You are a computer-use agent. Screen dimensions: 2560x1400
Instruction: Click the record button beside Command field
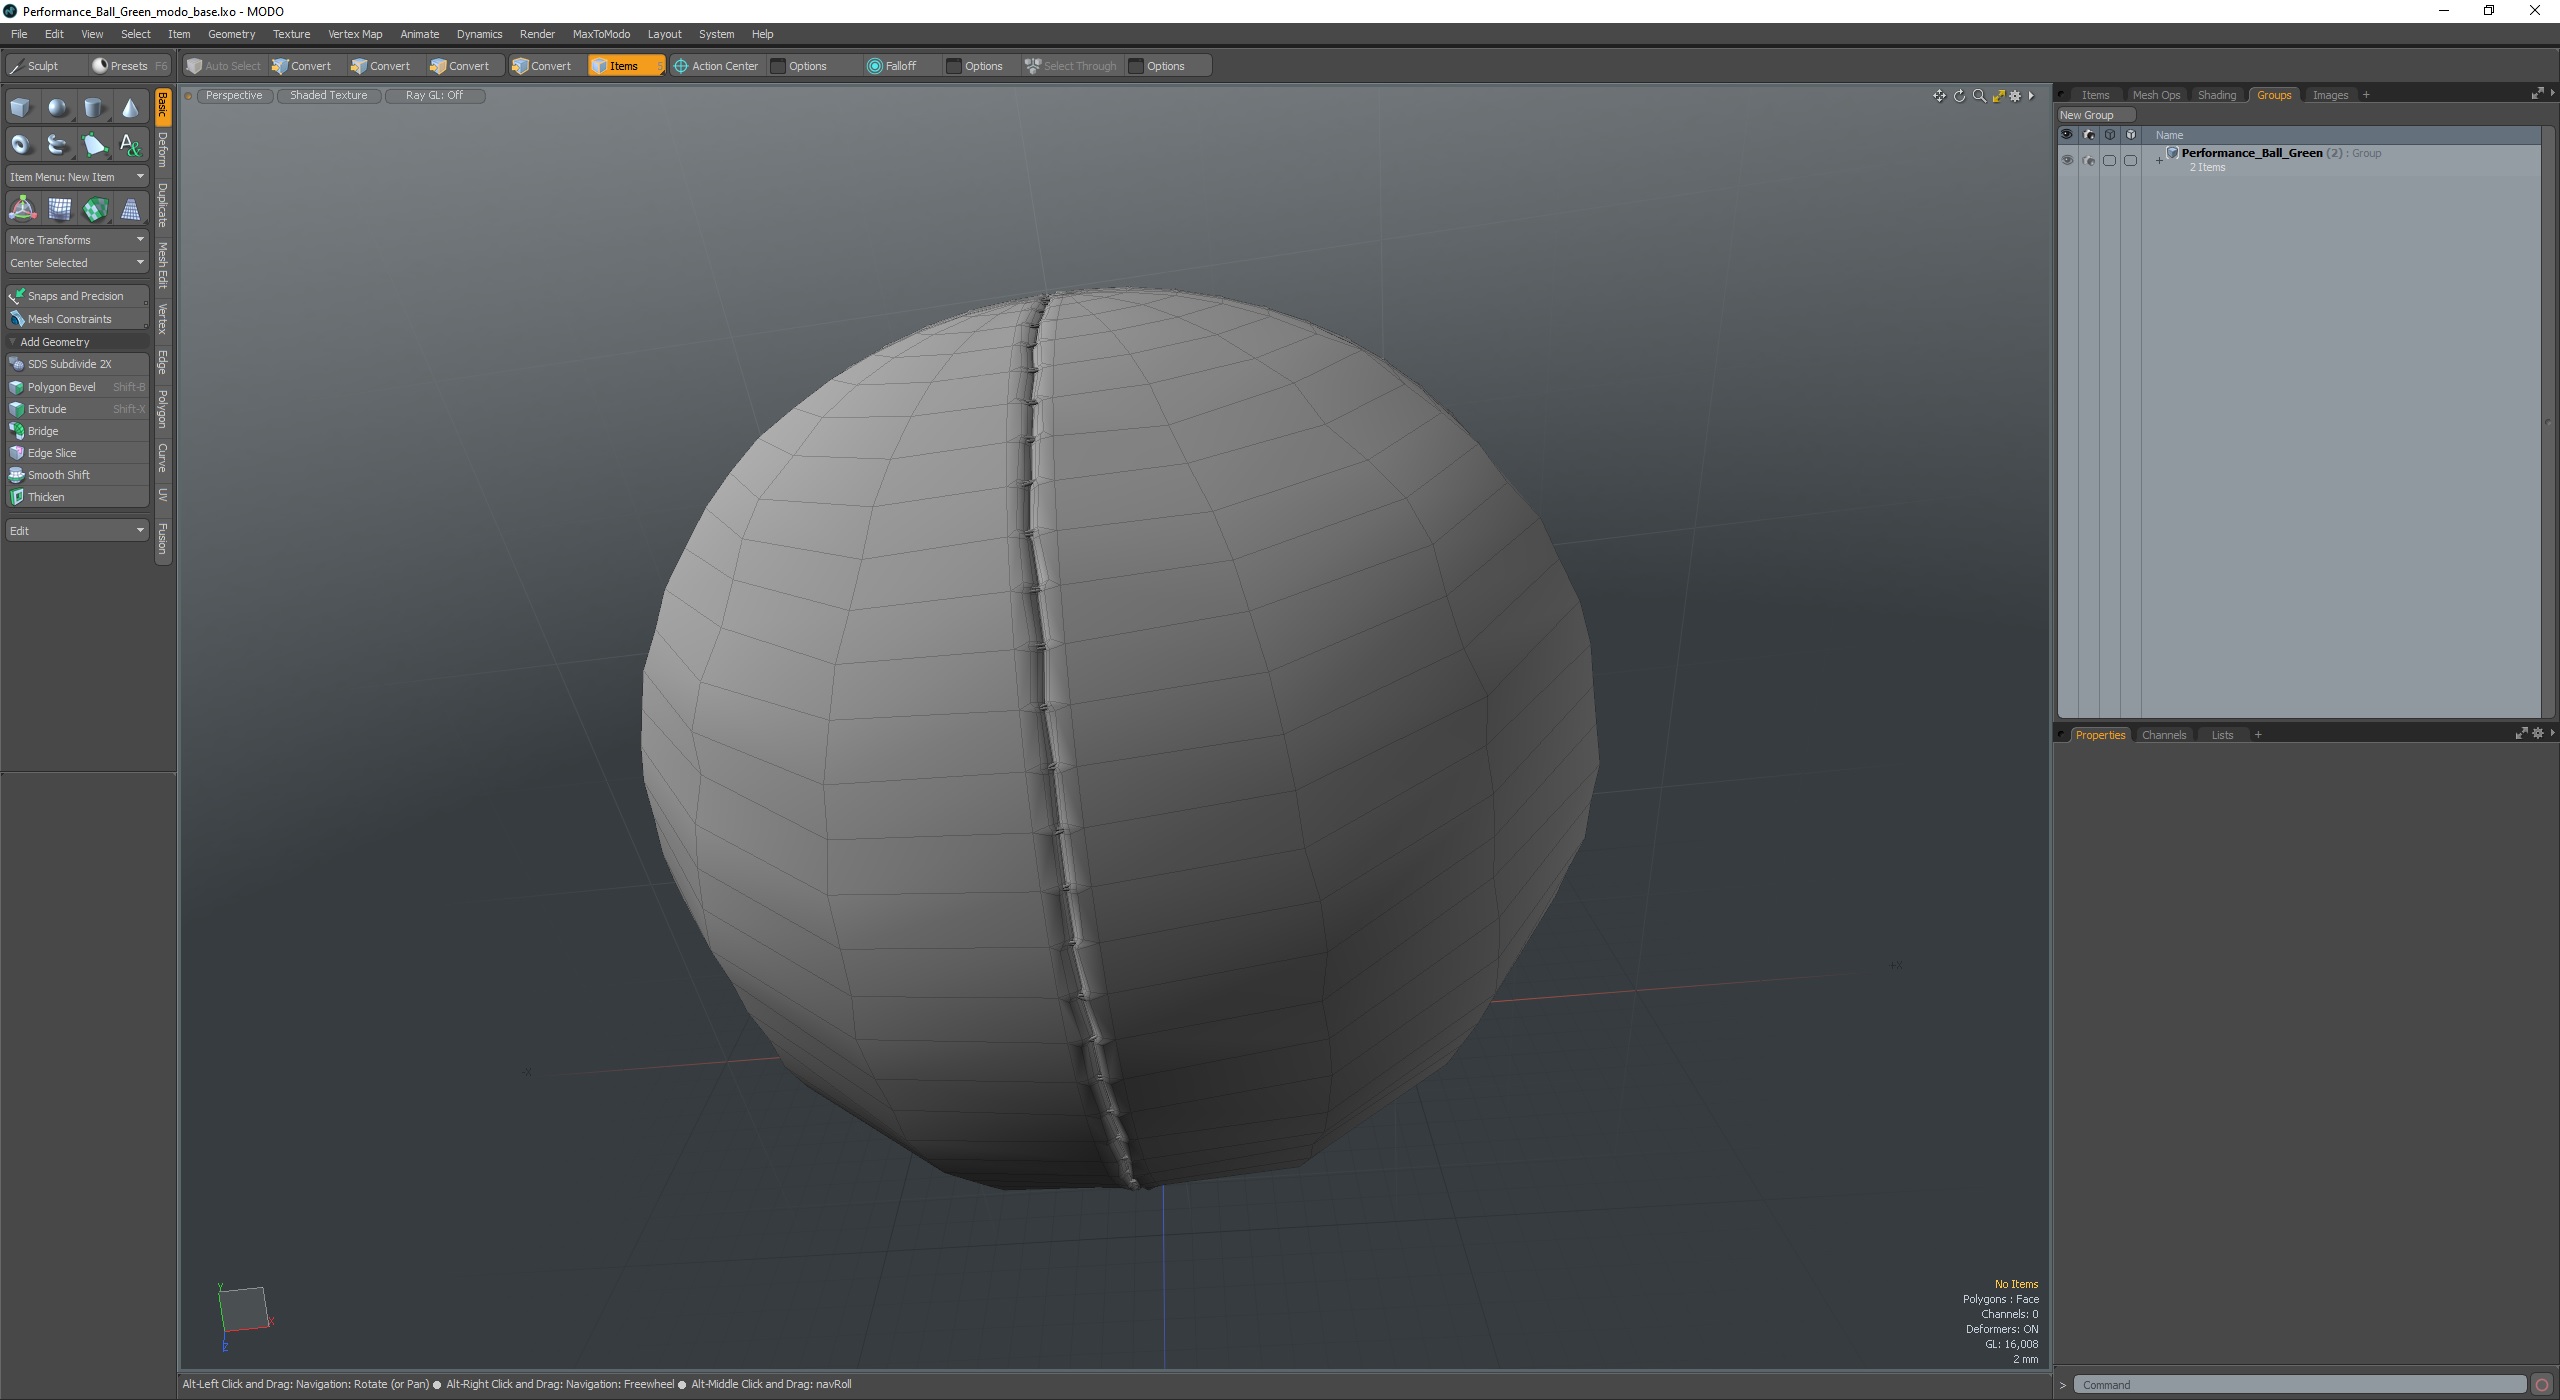pos(2542,1385)
